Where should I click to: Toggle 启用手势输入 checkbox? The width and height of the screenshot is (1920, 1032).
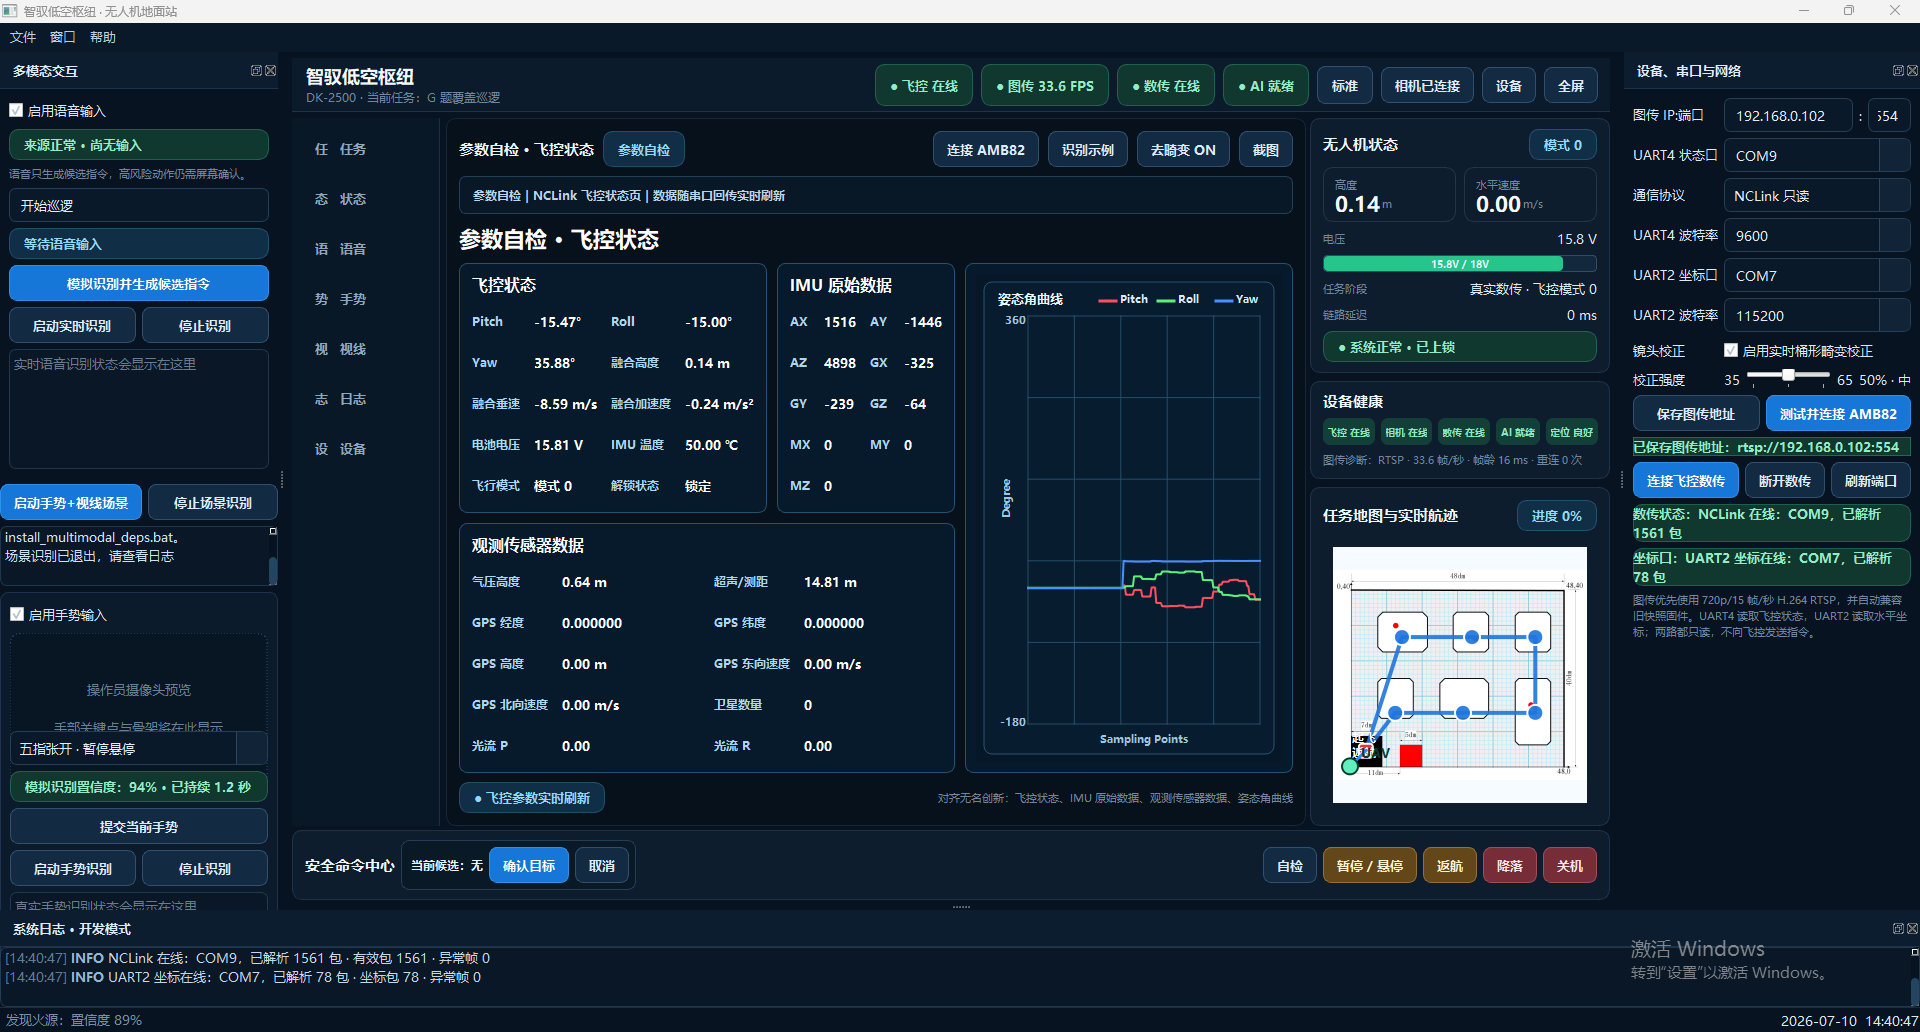click(x=16, y=614)
